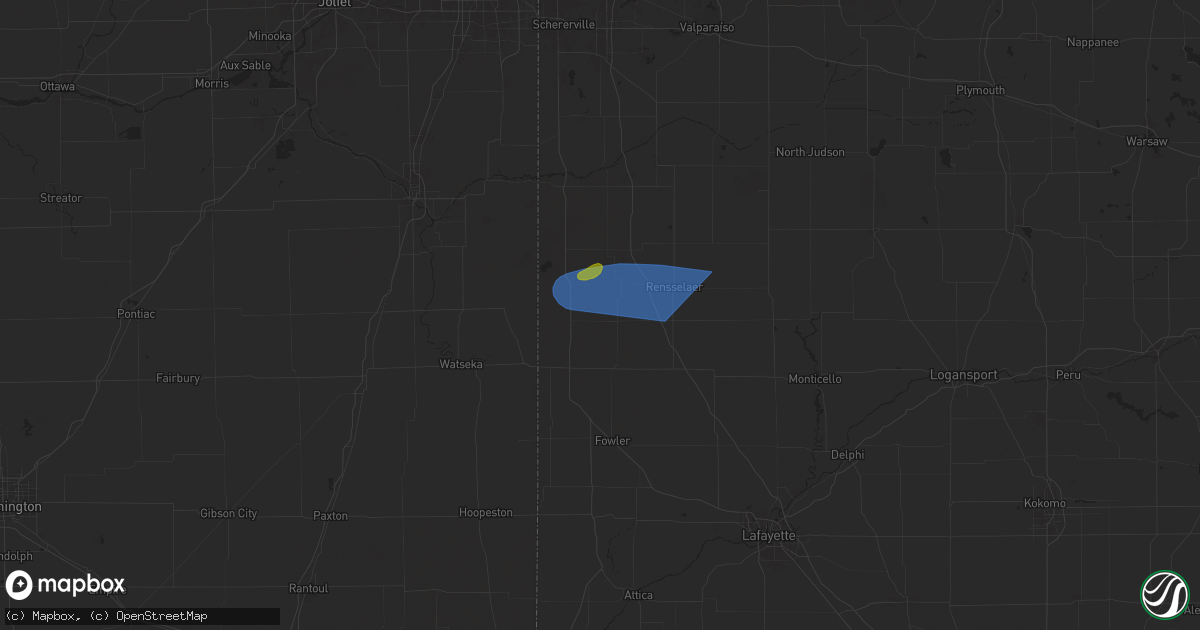Click the Monticello town label
Screen dimensions: 1200x630
coord(815,379)
